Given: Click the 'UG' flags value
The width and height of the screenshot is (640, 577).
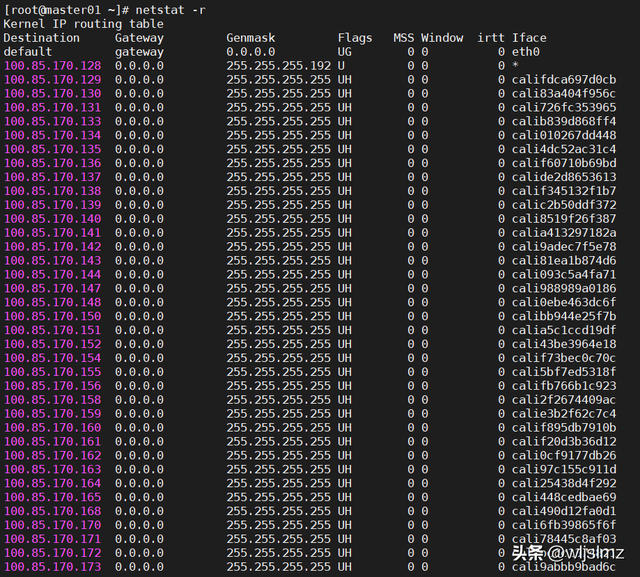Looking at the screenshot, I should tap(344, 52).
